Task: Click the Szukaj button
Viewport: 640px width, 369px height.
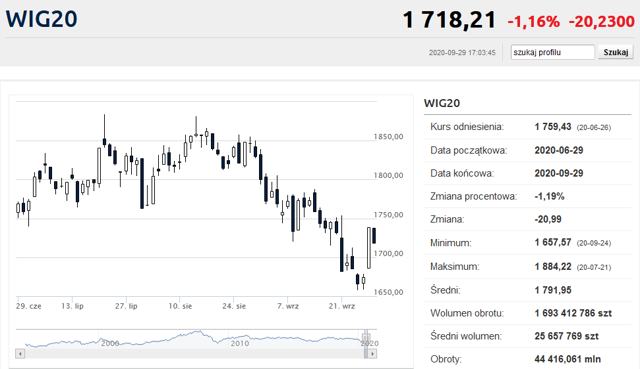Action: point(616,52)
